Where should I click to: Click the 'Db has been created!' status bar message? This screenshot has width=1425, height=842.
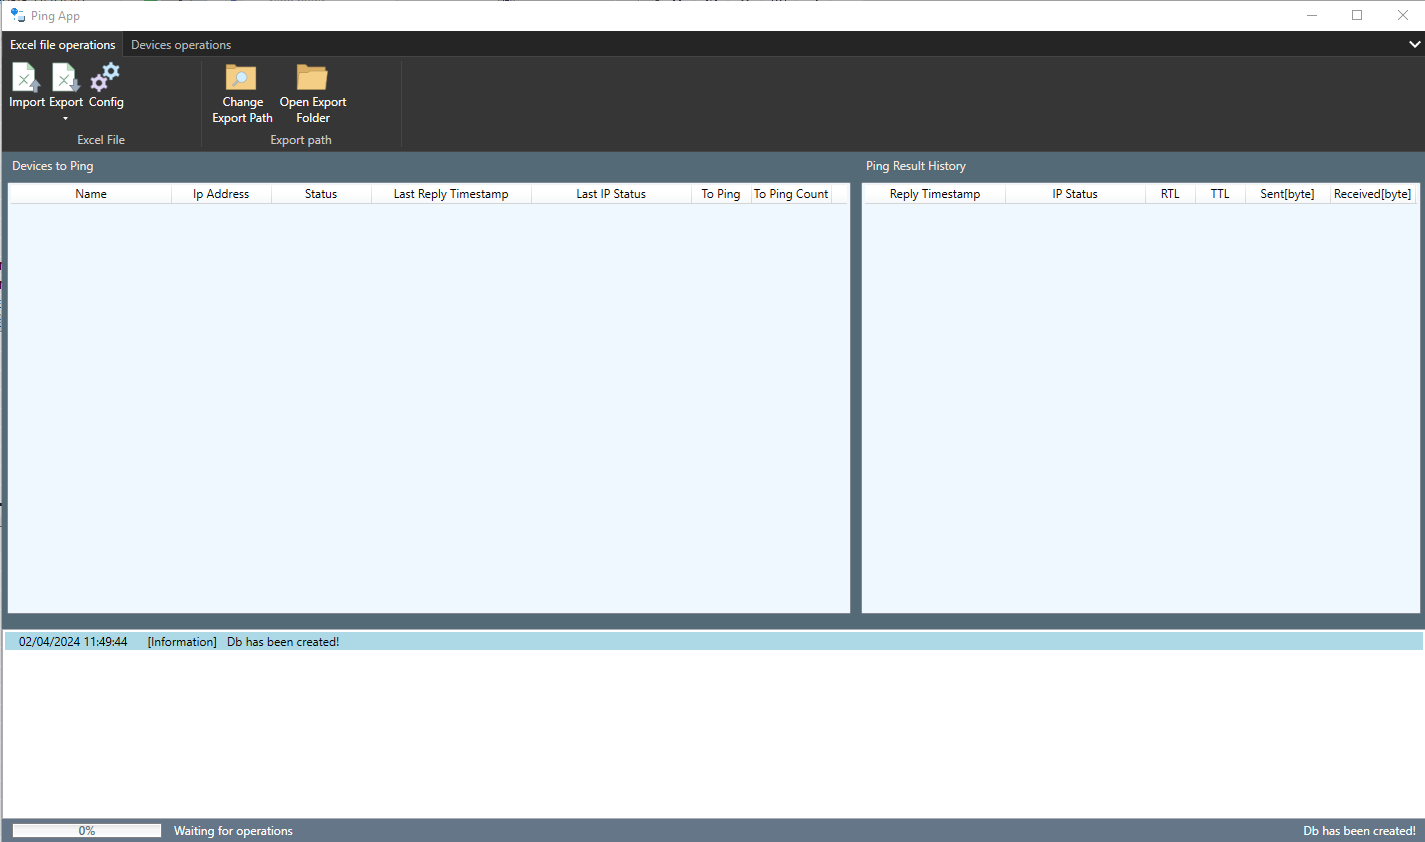pos(1358,830)
